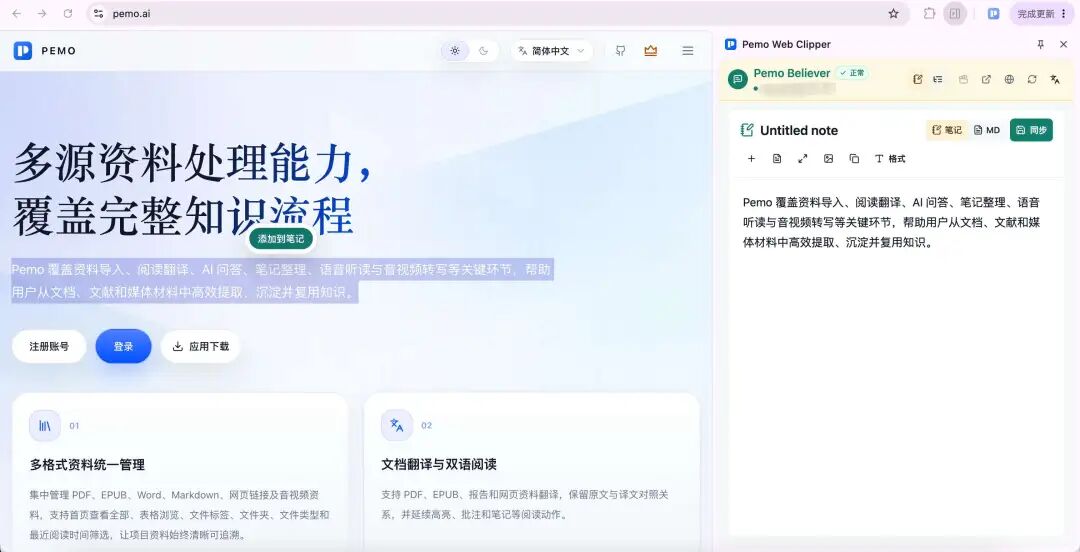The image size is (1080, 552).
Task: Click the document icon in note toolbar
Action: 777,159
